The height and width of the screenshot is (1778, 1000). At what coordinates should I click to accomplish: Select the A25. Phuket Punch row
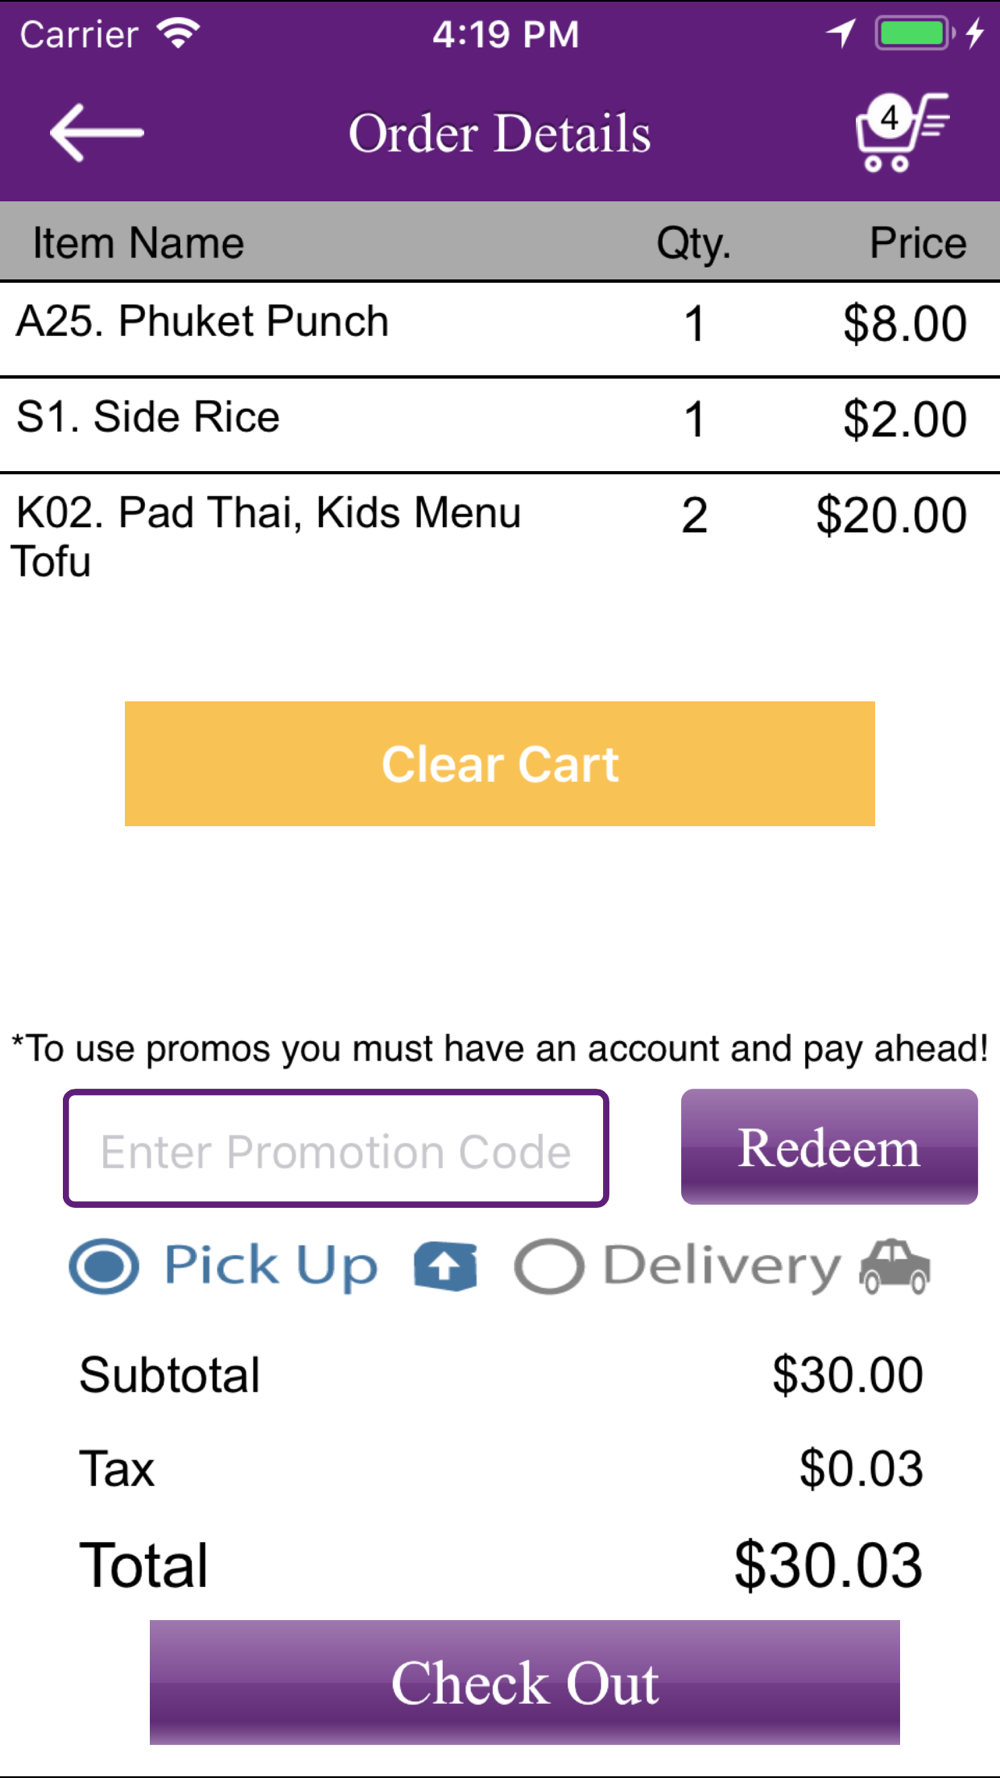pyautogui.click(x=500, y=329)
